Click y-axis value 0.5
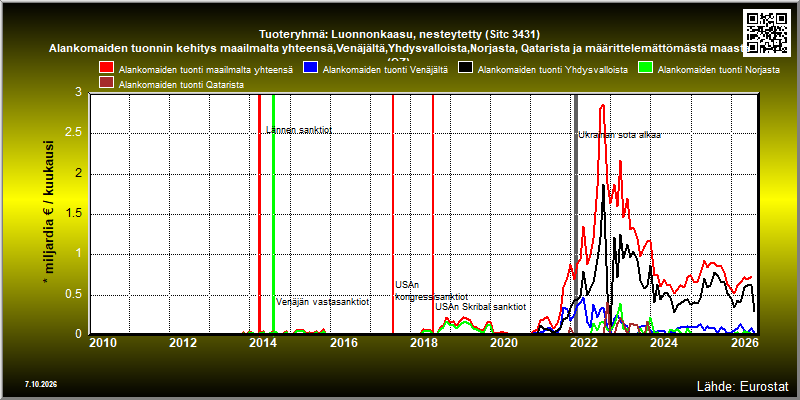 click(x=73, y=294)
